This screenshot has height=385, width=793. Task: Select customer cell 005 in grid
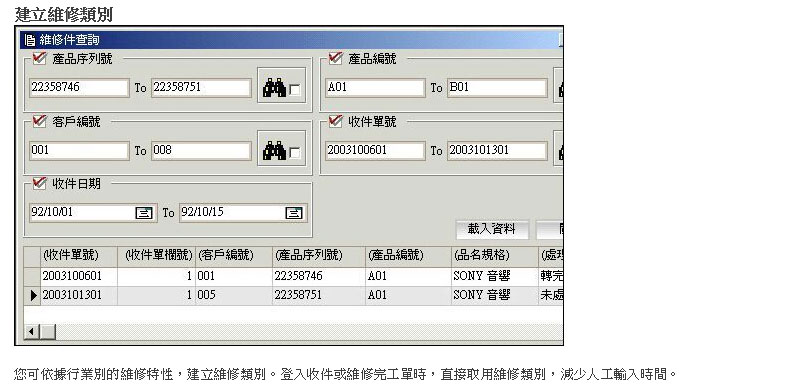(x=234, y=295)
